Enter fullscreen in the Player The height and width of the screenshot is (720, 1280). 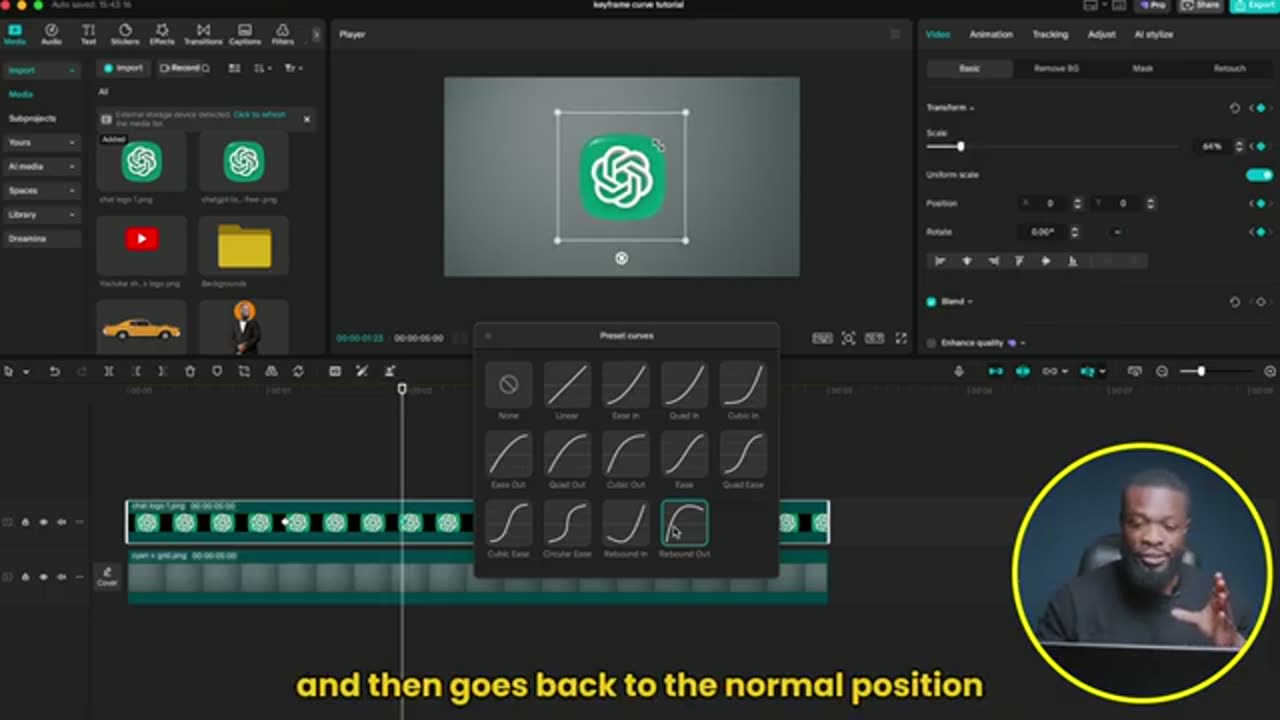(x=901, y=338)
